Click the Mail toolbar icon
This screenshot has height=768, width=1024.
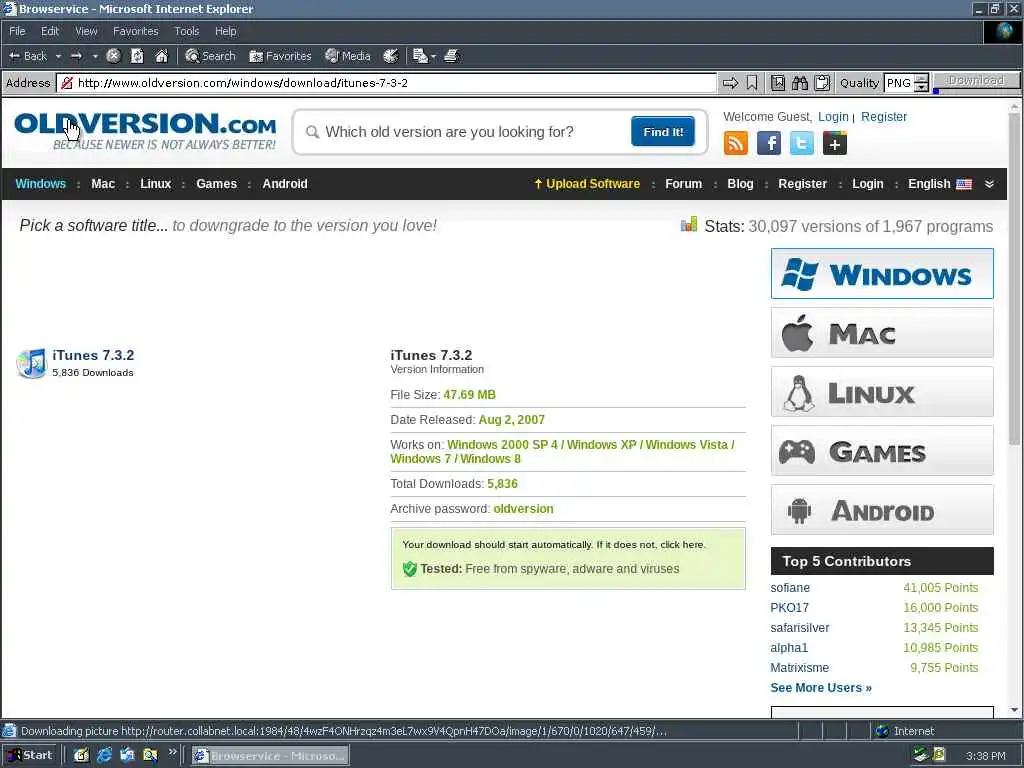[420, 56]
